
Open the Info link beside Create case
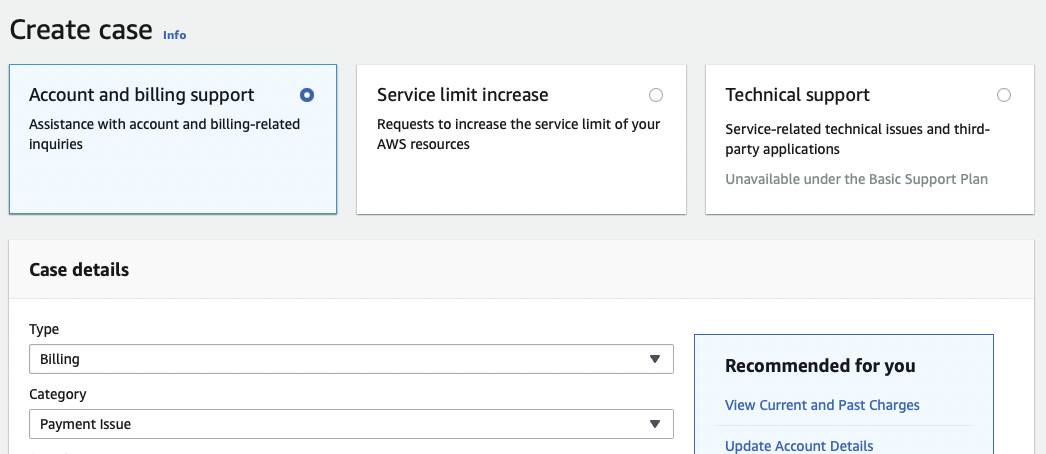174,35
